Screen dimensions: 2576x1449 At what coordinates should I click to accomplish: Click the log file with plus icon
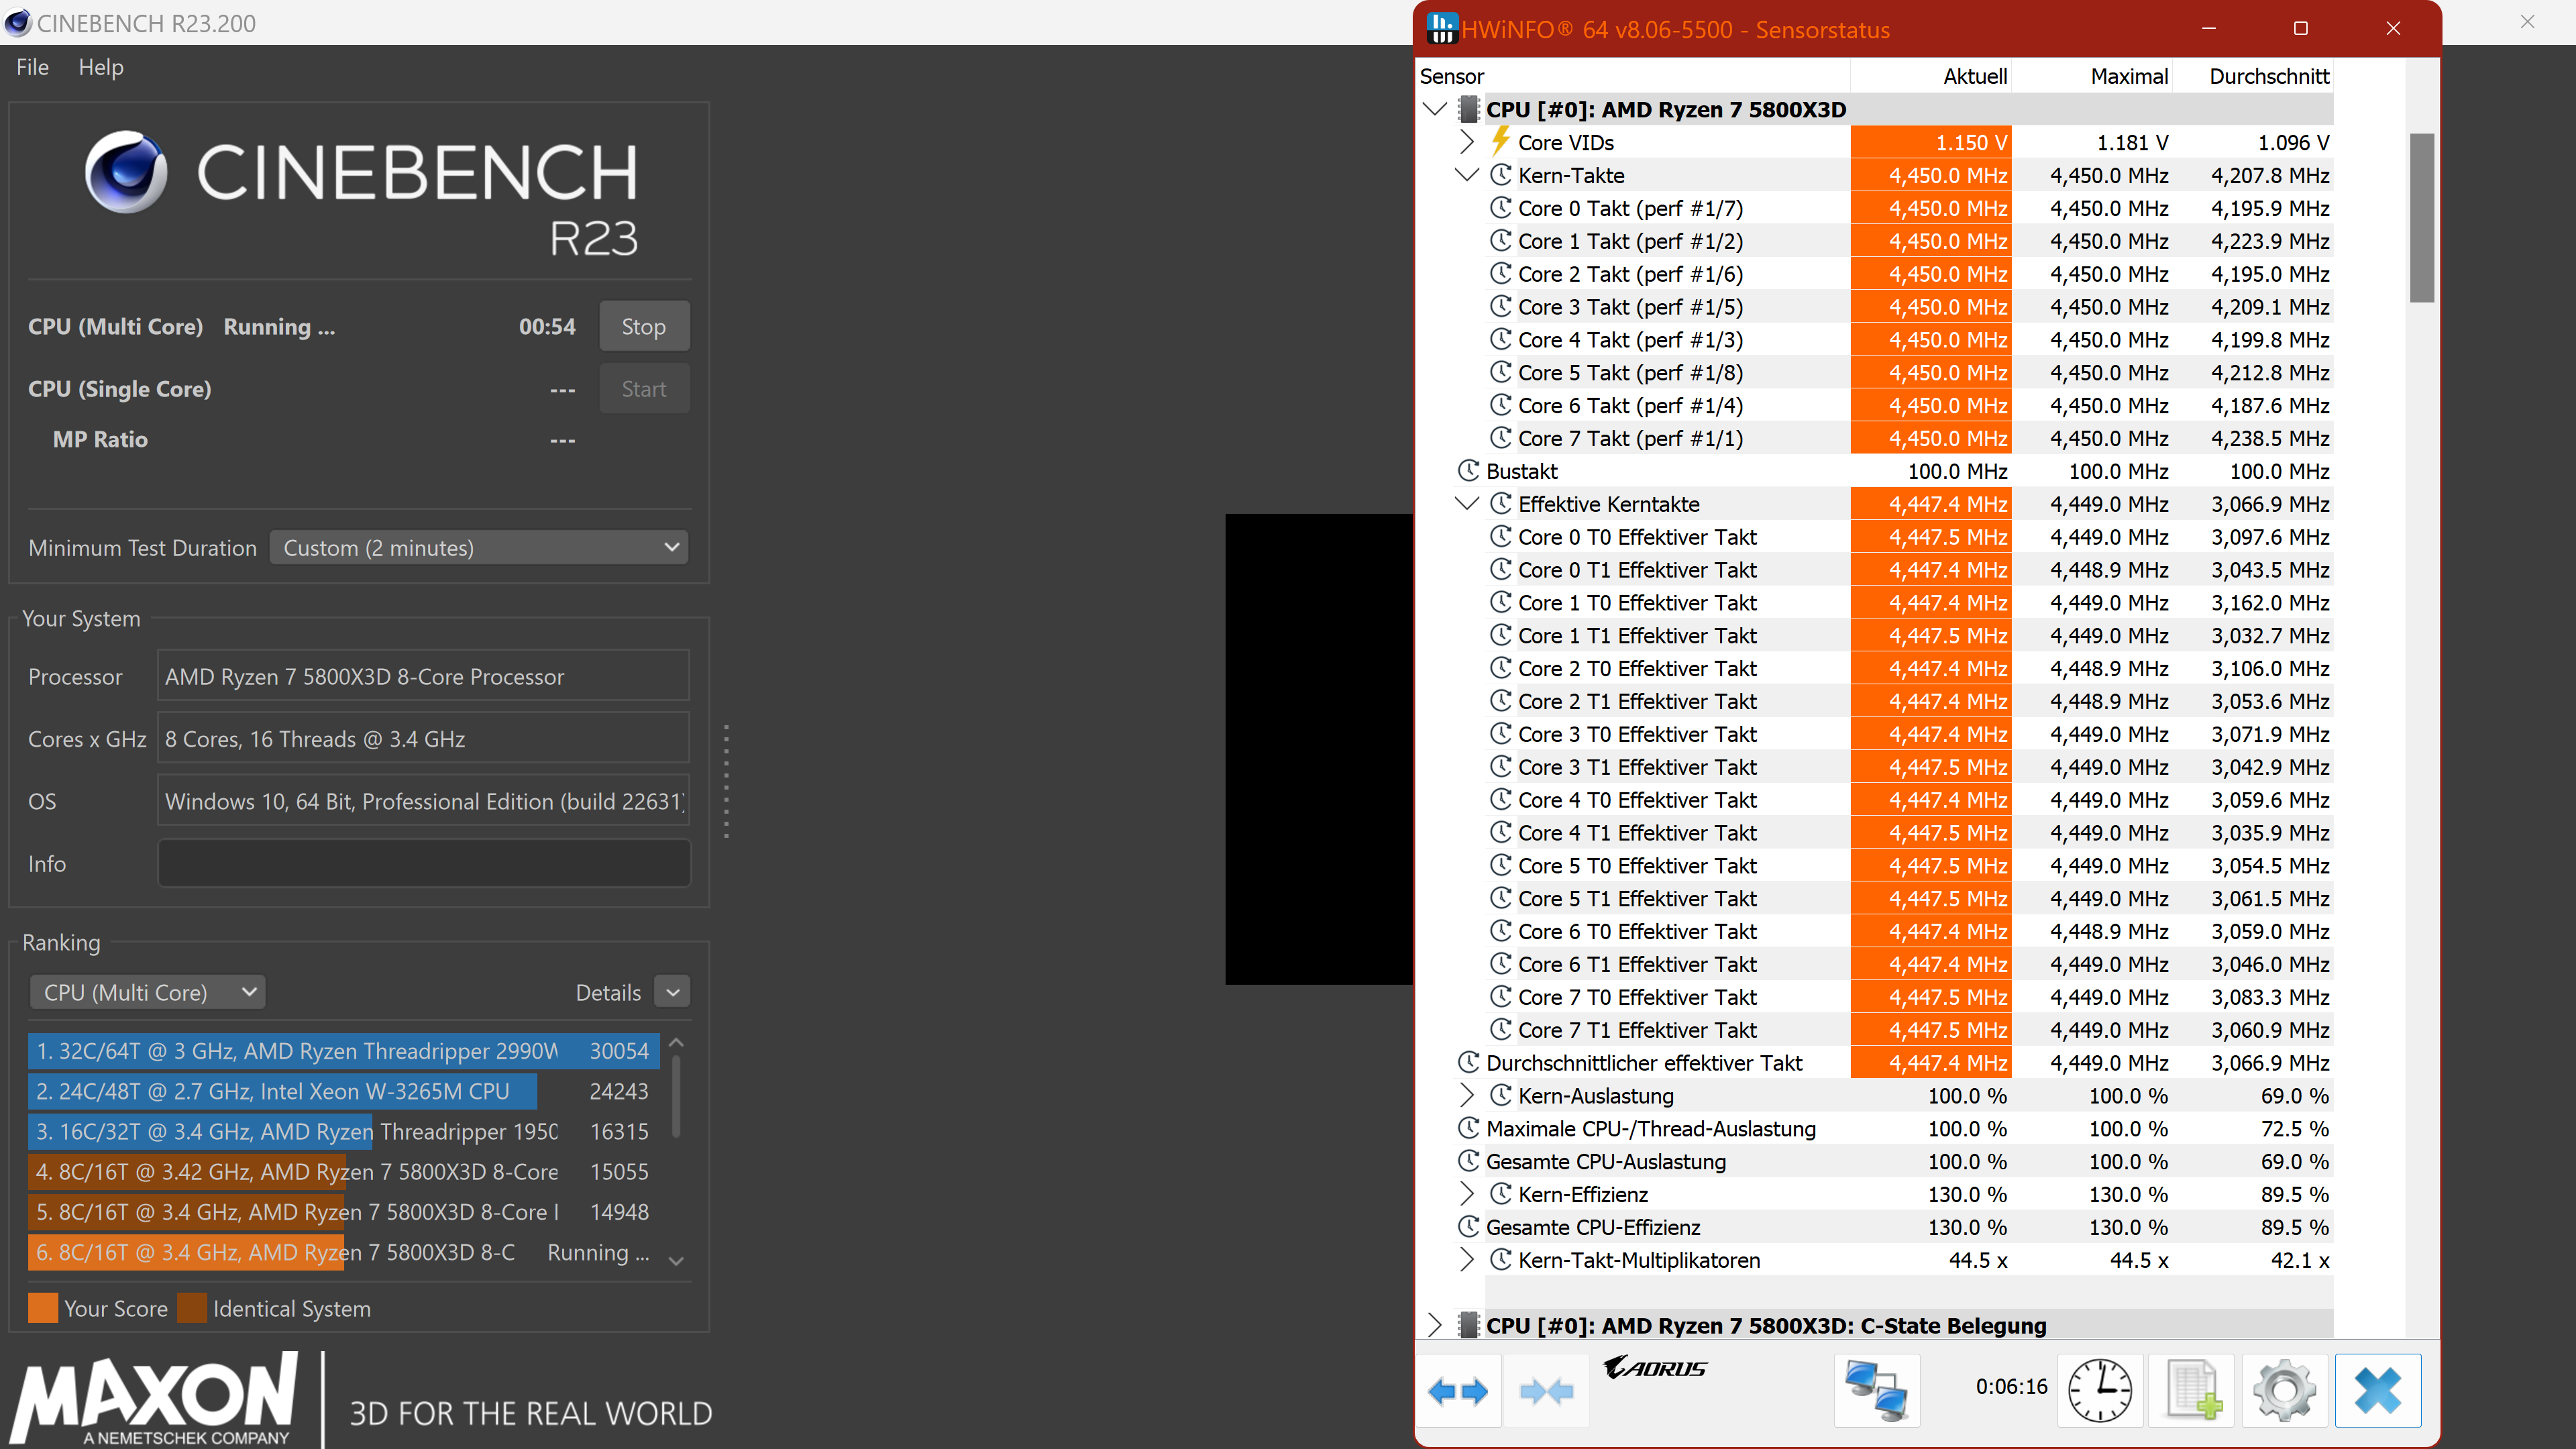[2192, 1390]
